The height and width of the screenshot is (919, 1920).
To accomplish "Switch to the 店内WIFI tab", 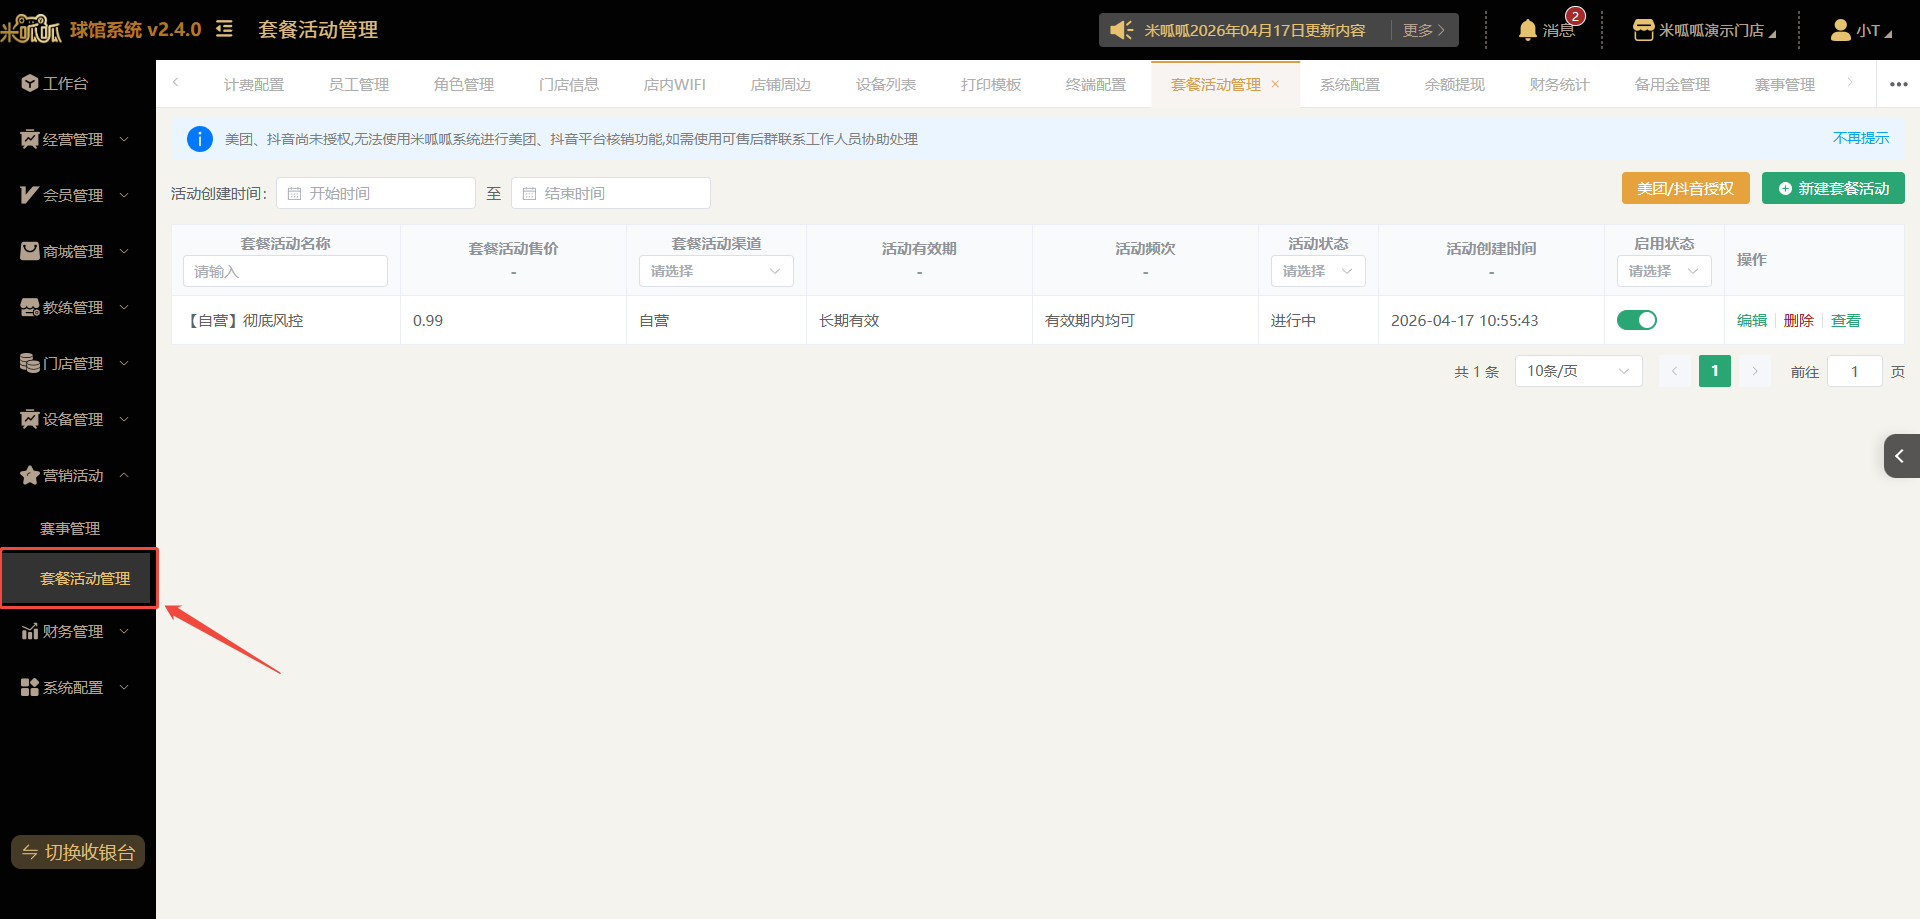I will [675, 84].
